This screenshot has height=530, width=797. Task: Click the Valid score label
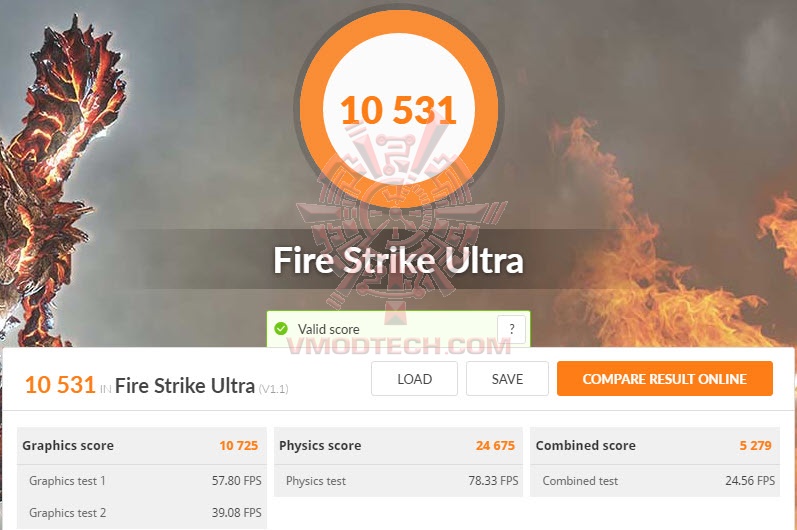[328, 329]
